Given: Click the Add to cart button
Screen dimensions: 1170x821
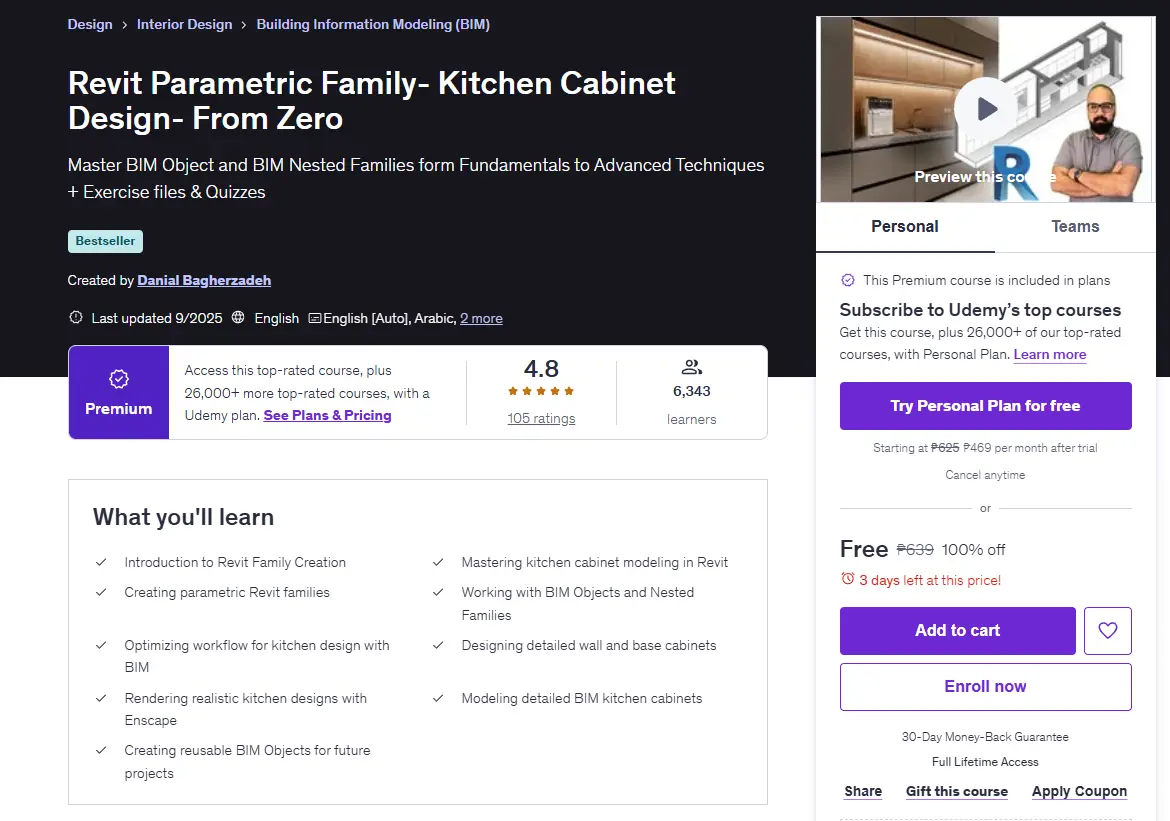Looking at the screenshot, I should click(x=957, y=631).
